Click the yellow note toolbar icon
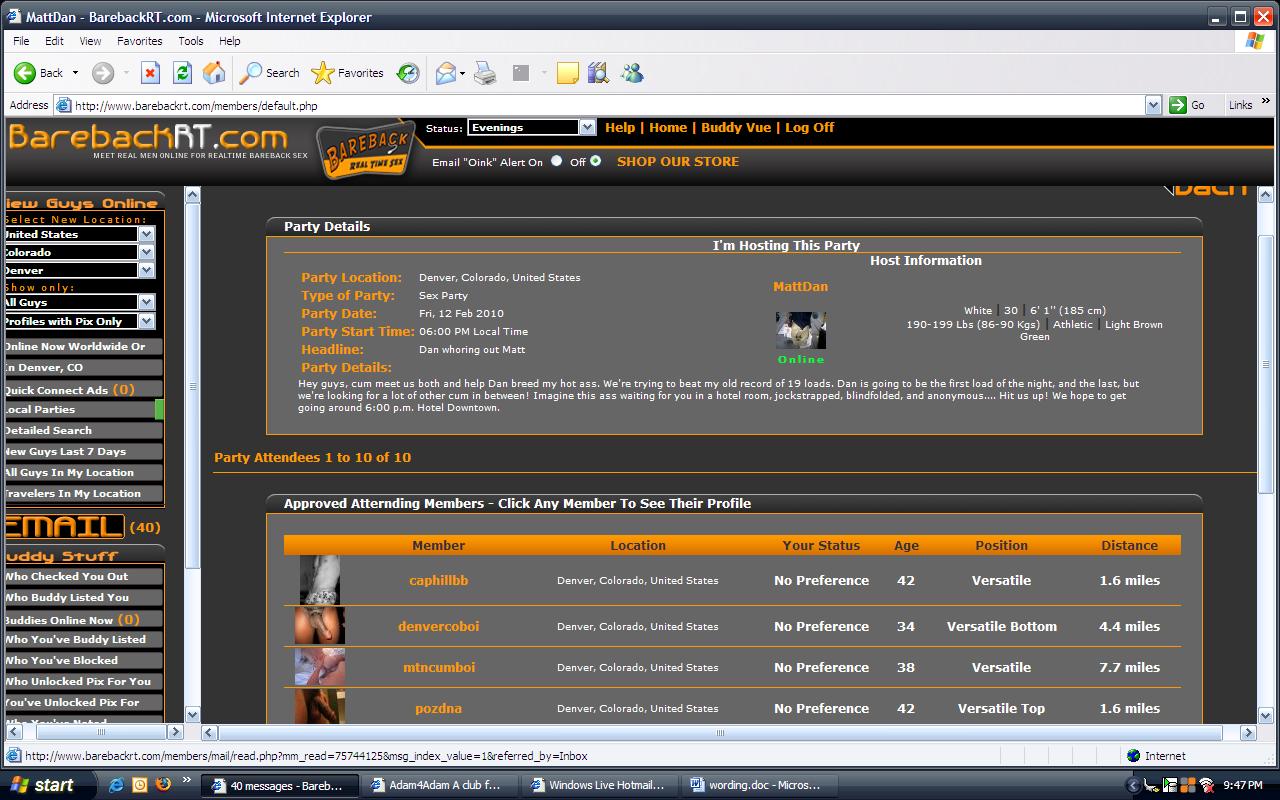 567,73
